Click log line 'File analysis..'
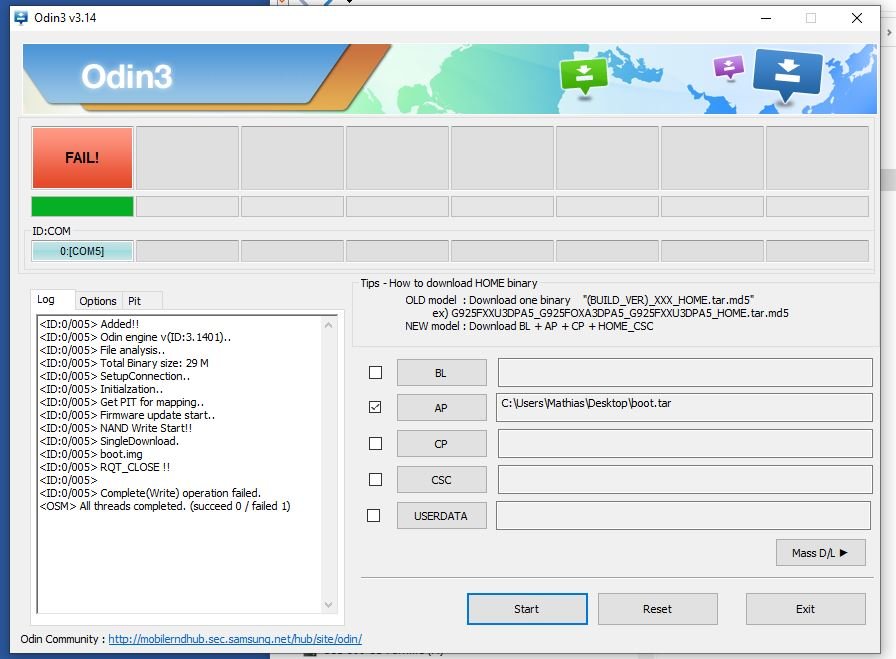The height and width of the screenshot is (659, 896). 102,350
